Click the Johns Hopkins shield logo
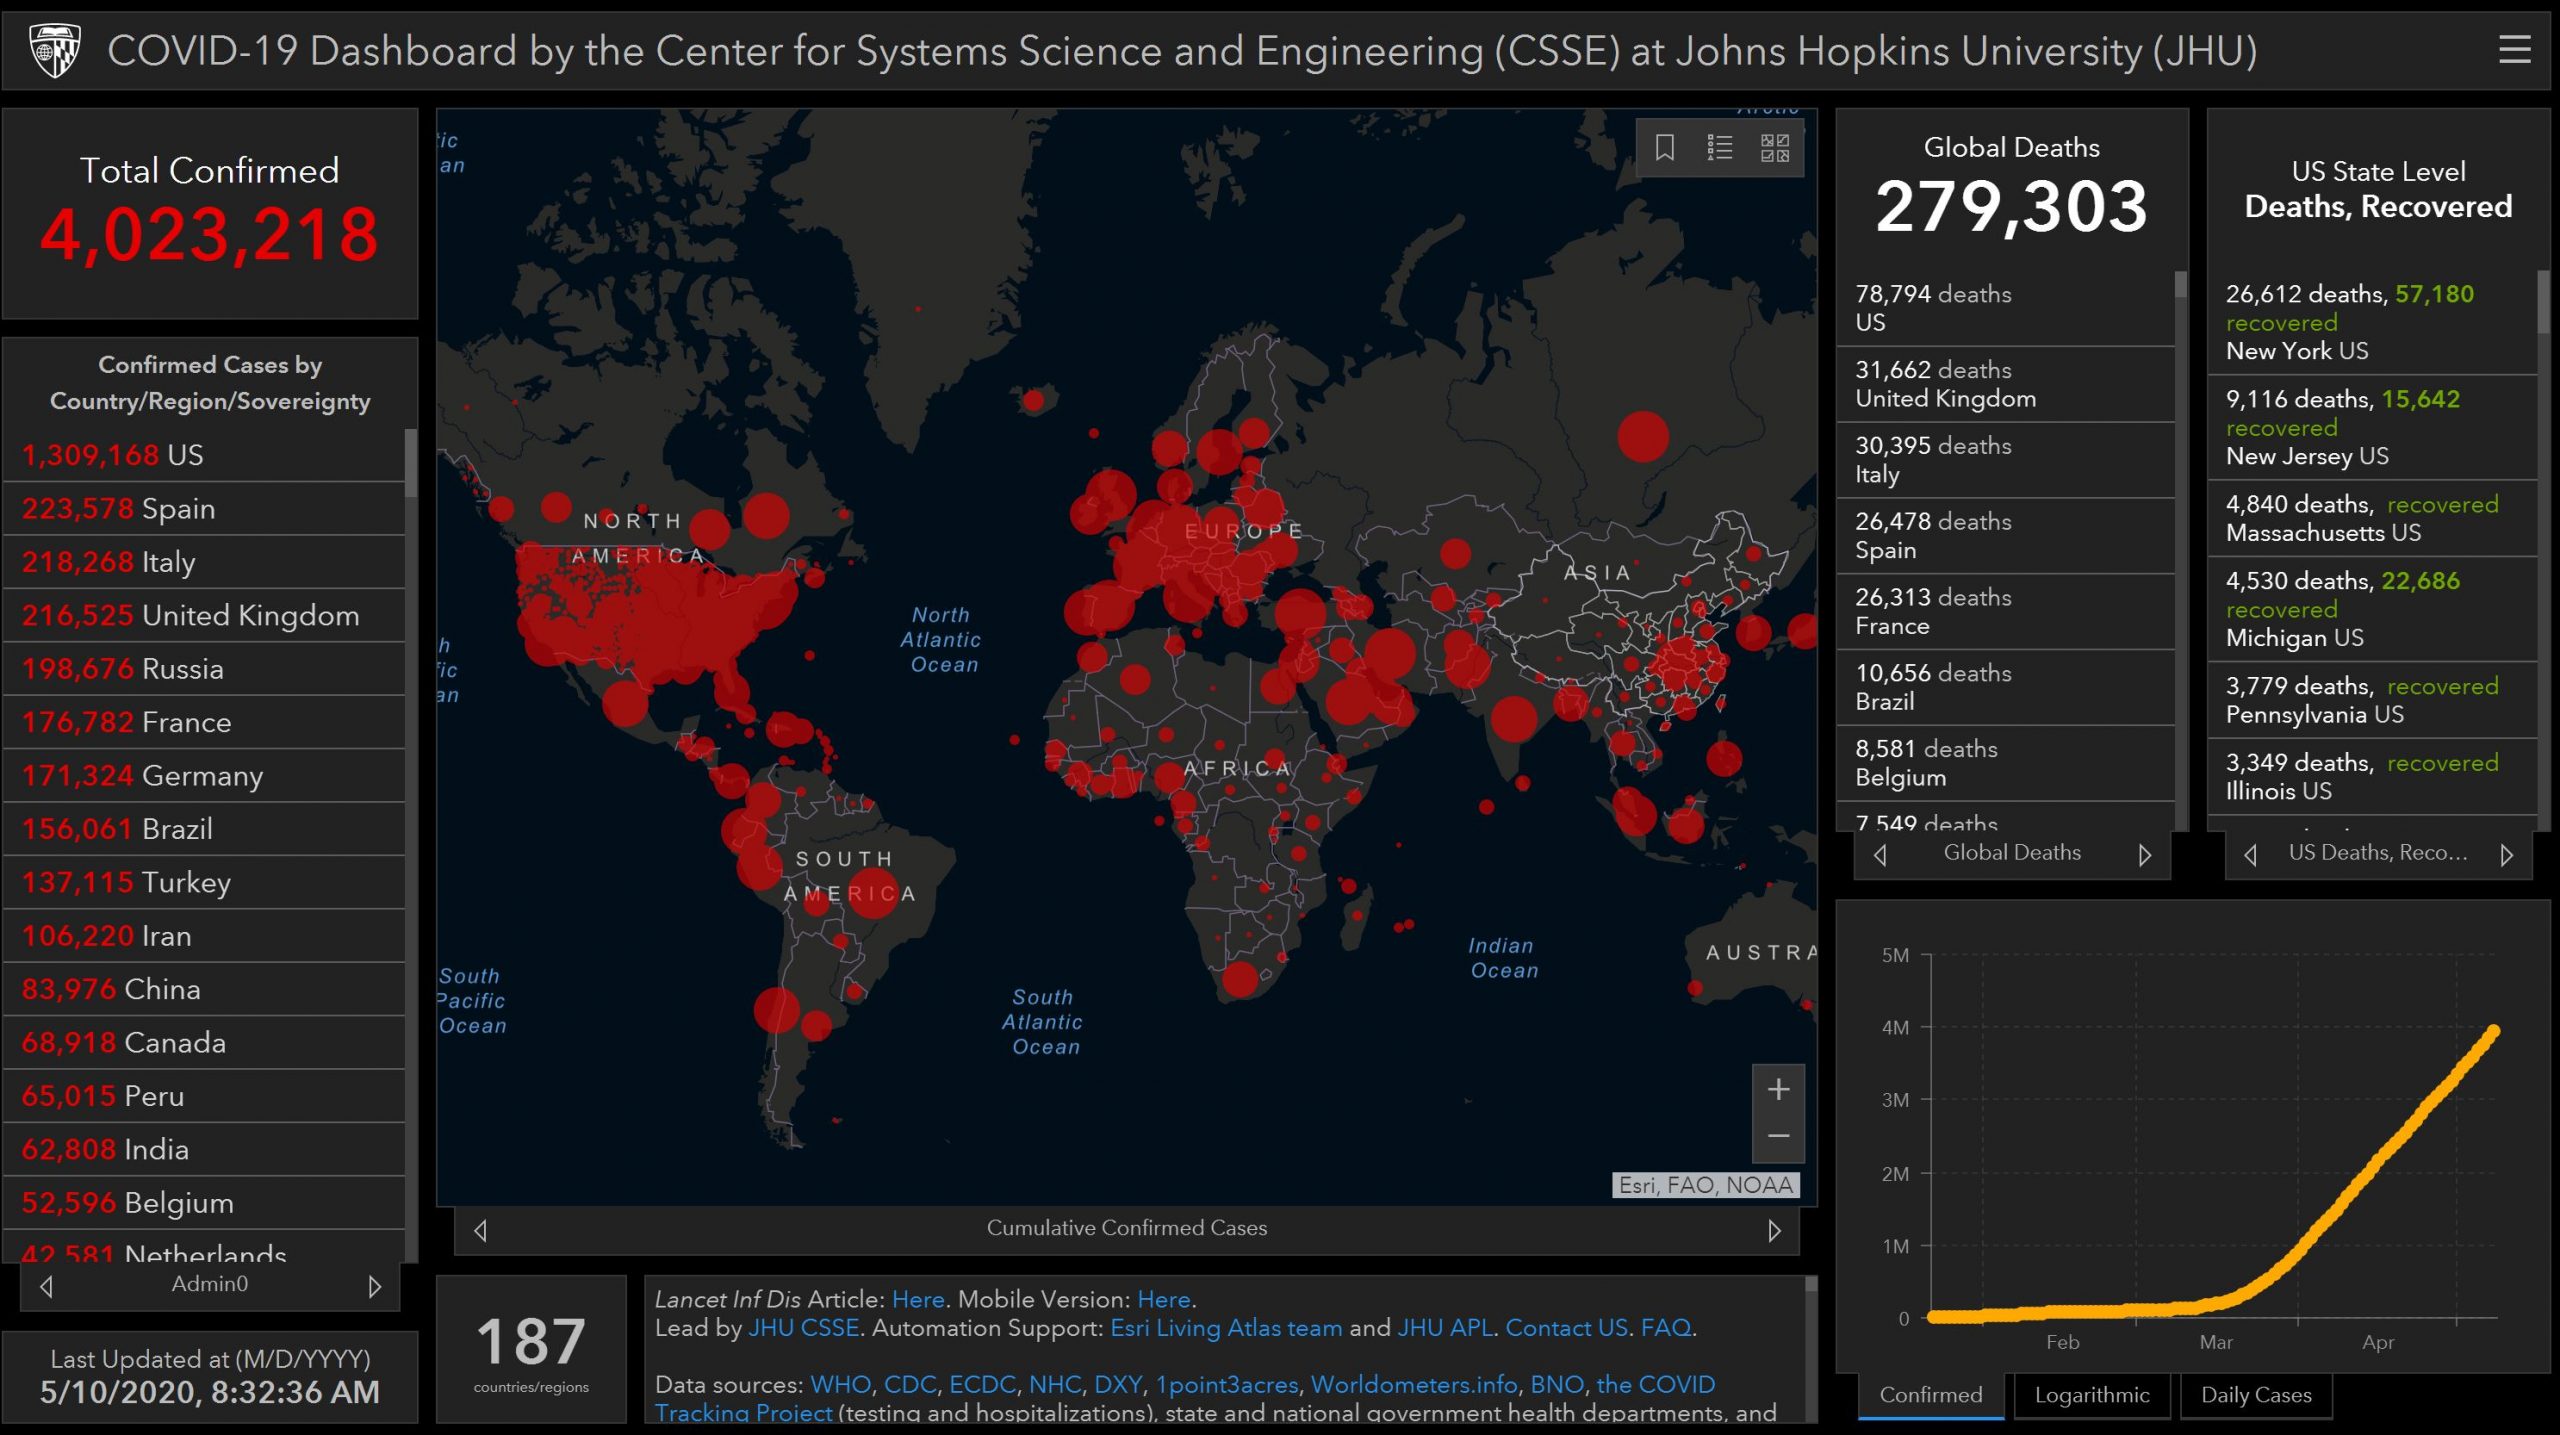The width and height of the screenshot is (2560, 1435). (x=55, y=50)
